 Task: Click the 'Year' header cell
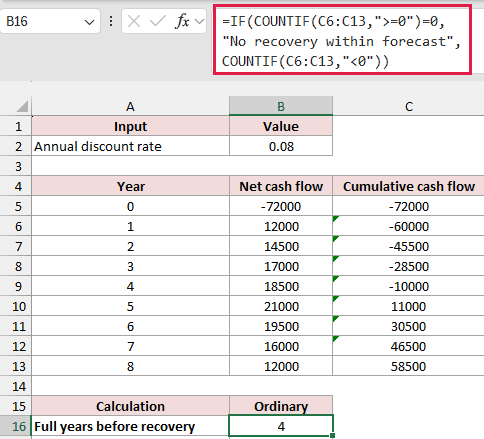coord(130,186)
